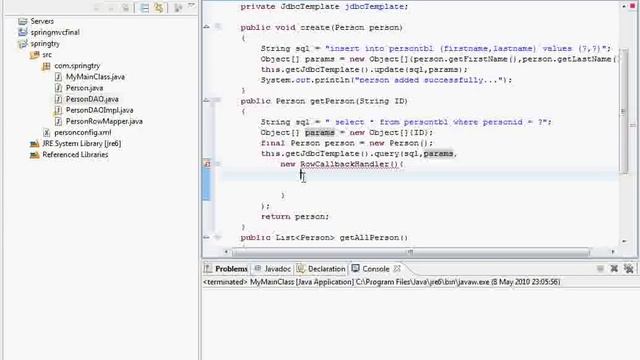Select the springmvcfinal project label

pos(55,32)
